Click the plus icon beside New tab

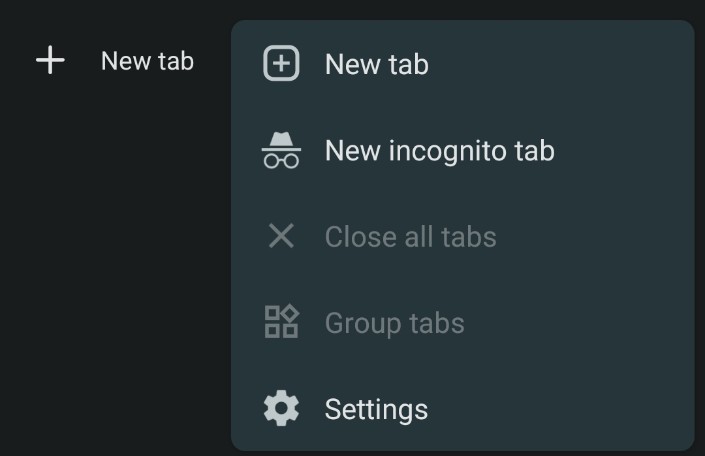tap(50, 61)
